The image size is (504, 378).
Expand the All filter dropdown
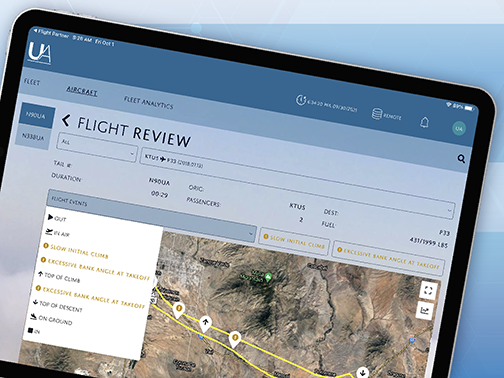point(97,148)
